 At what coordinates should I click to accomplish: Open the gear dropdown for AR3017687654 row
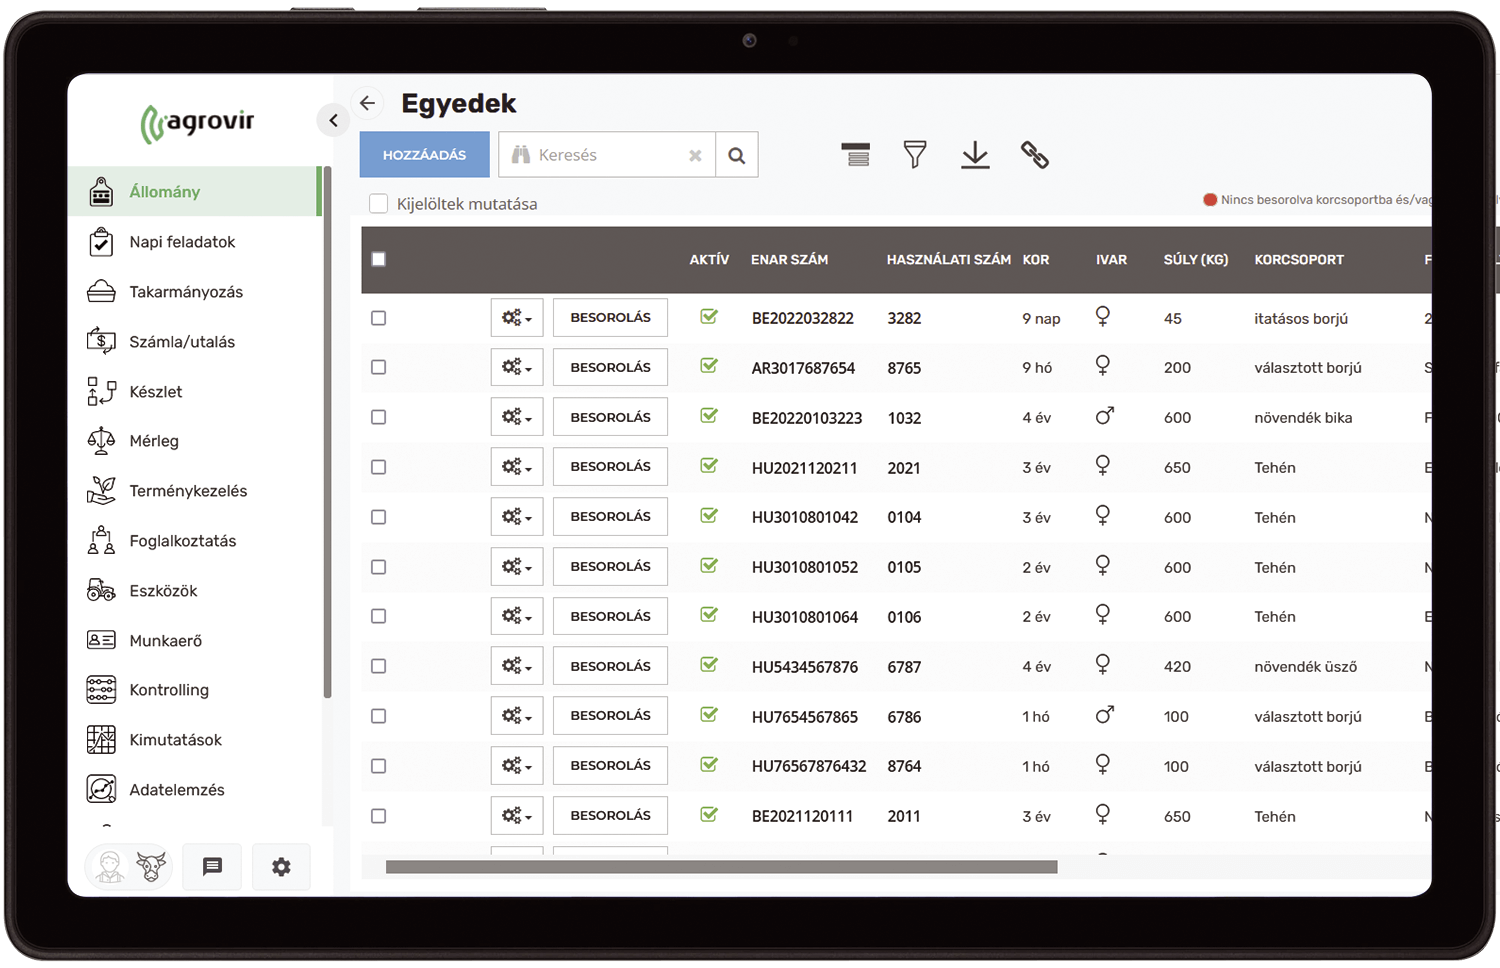tap(517, 367)
